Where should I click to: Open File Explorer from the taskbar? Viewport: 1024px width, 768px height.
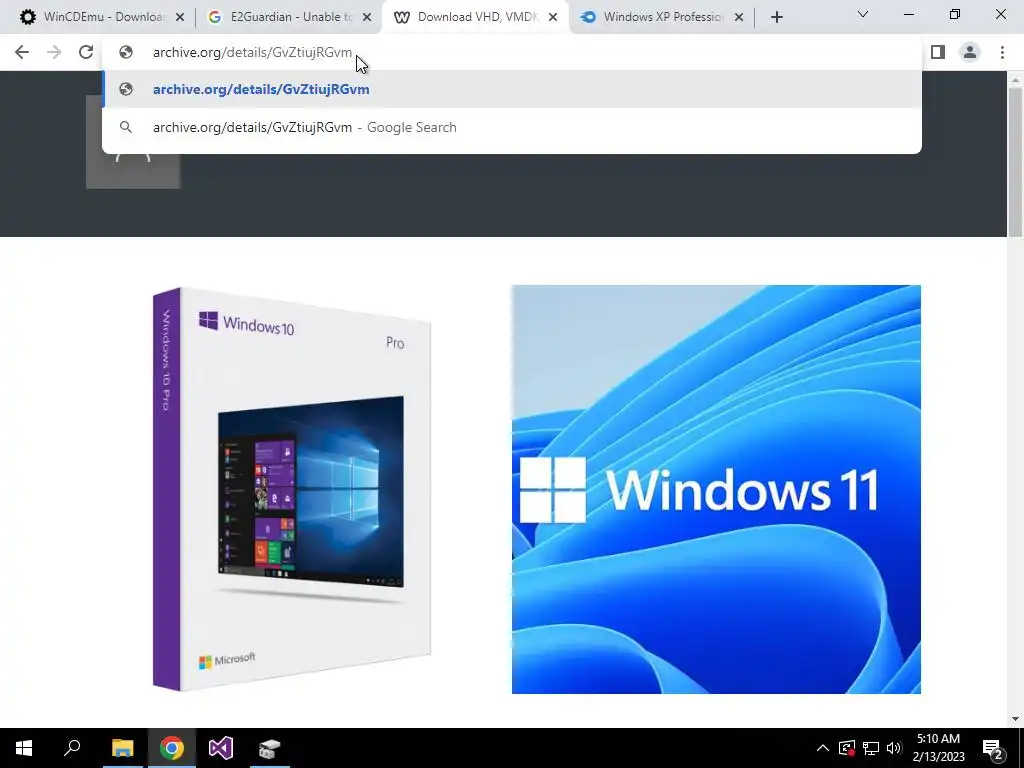coord(122,748)
